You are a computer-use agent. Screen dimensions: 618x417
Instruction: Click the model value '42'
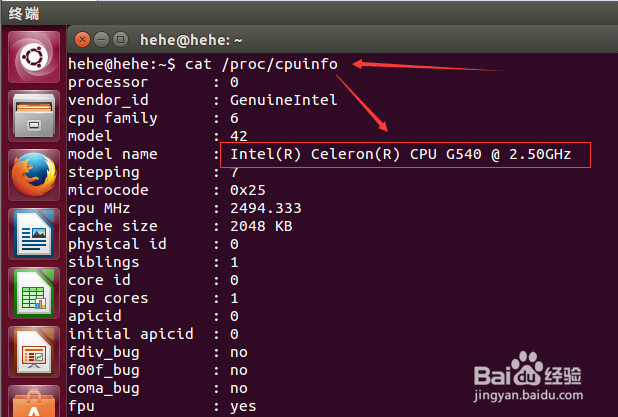click(x=239, y=136)
